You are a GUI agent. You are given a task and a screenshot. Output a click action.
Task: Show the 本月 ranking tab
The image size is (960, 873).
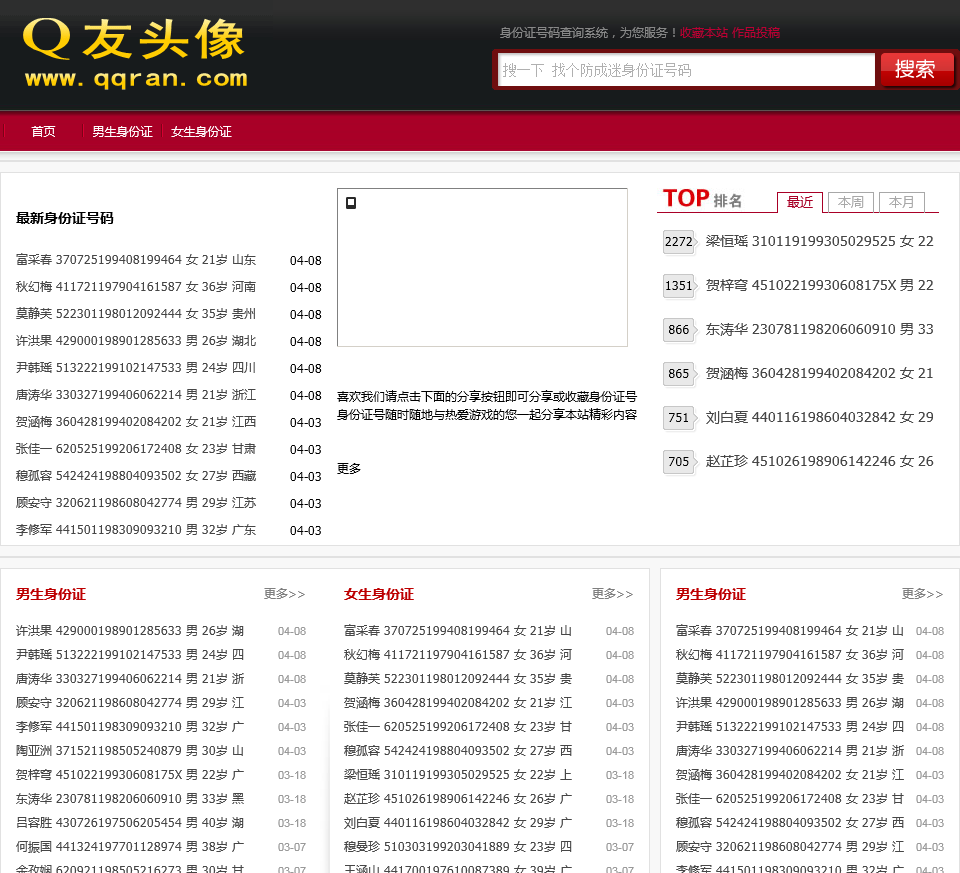coord(902,202)
